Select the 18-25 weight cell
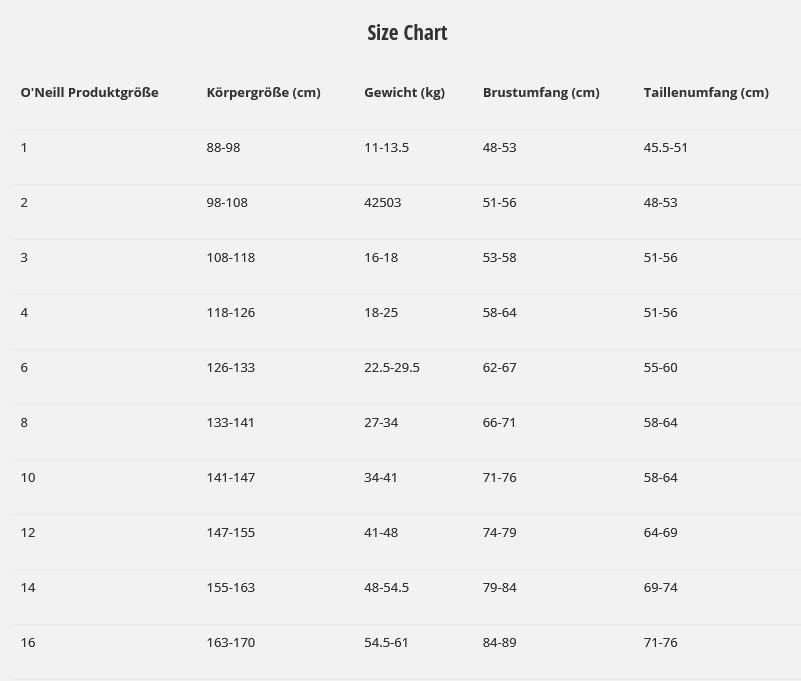Screen dimensions: 801x681 click(381, 313)
